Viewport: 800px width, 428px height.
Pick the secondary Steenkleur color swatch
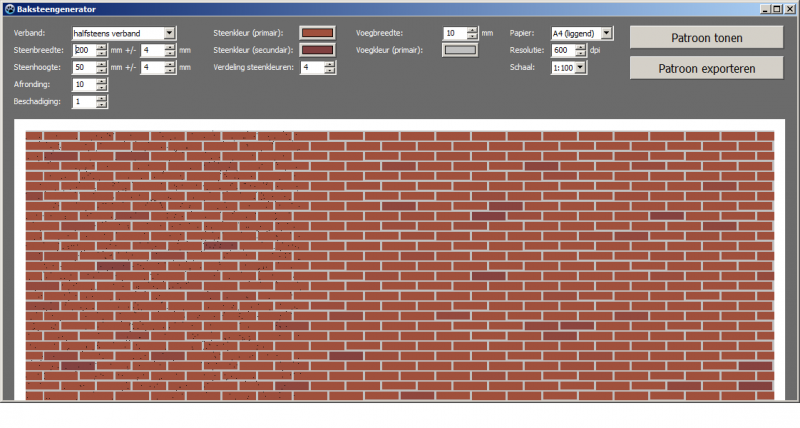[x=317, y=50]
